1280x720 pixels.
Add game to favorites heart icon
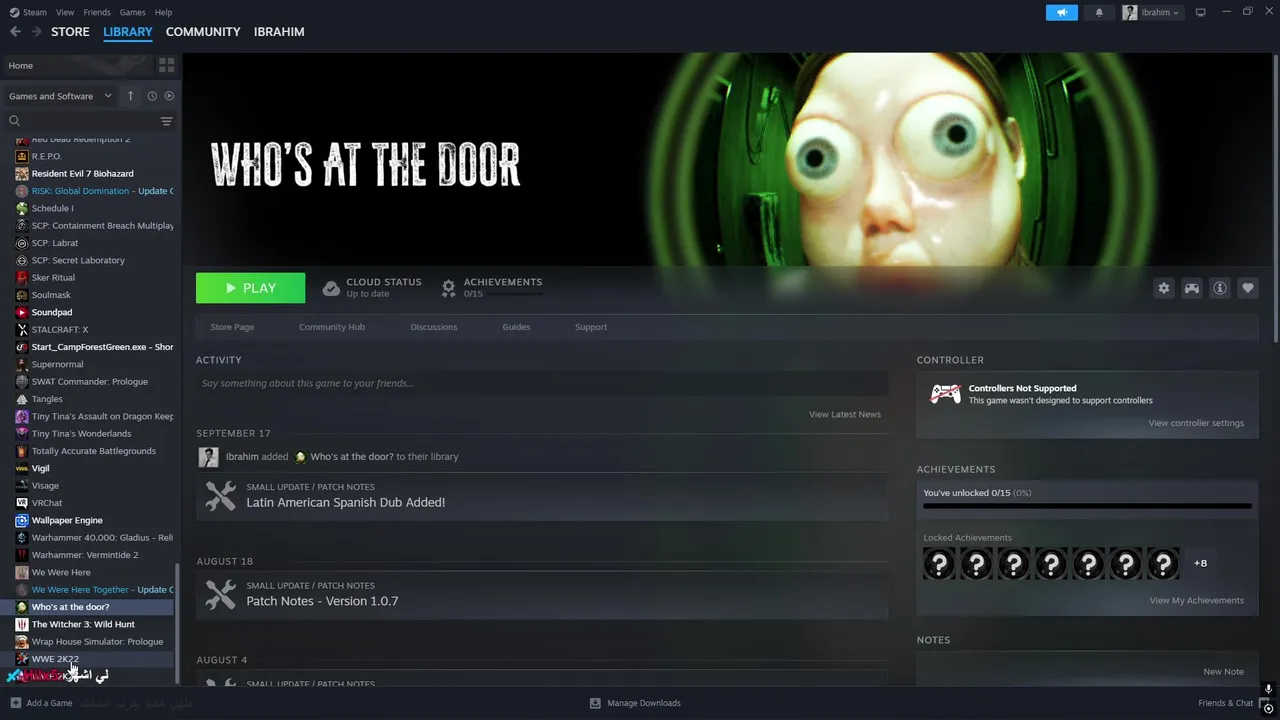1248,288
